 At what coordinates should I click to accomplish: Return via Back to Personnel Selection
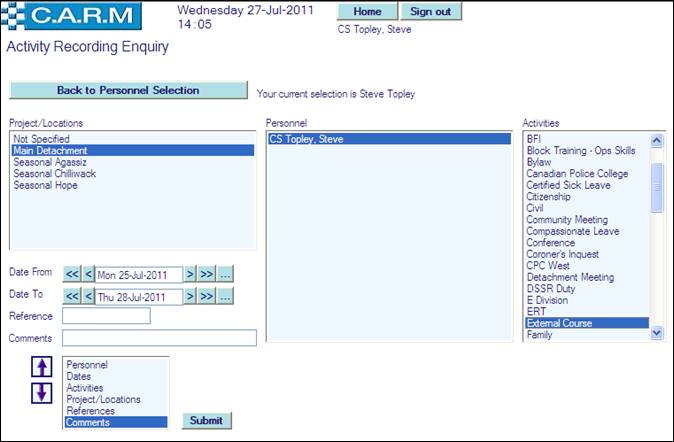click(128, 90)
